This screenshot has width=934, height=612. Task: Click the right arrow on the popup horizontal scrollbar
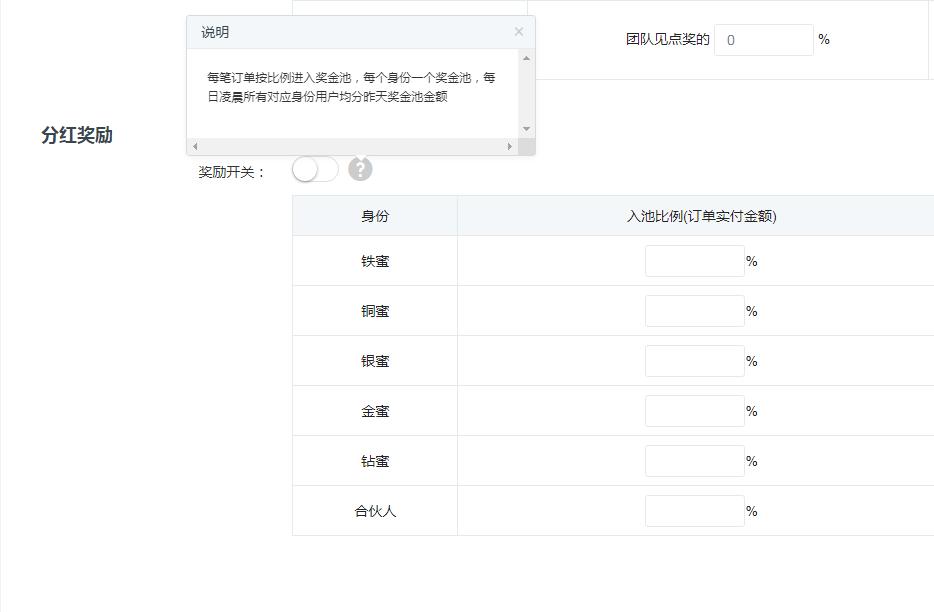click(x=511, y=146)
